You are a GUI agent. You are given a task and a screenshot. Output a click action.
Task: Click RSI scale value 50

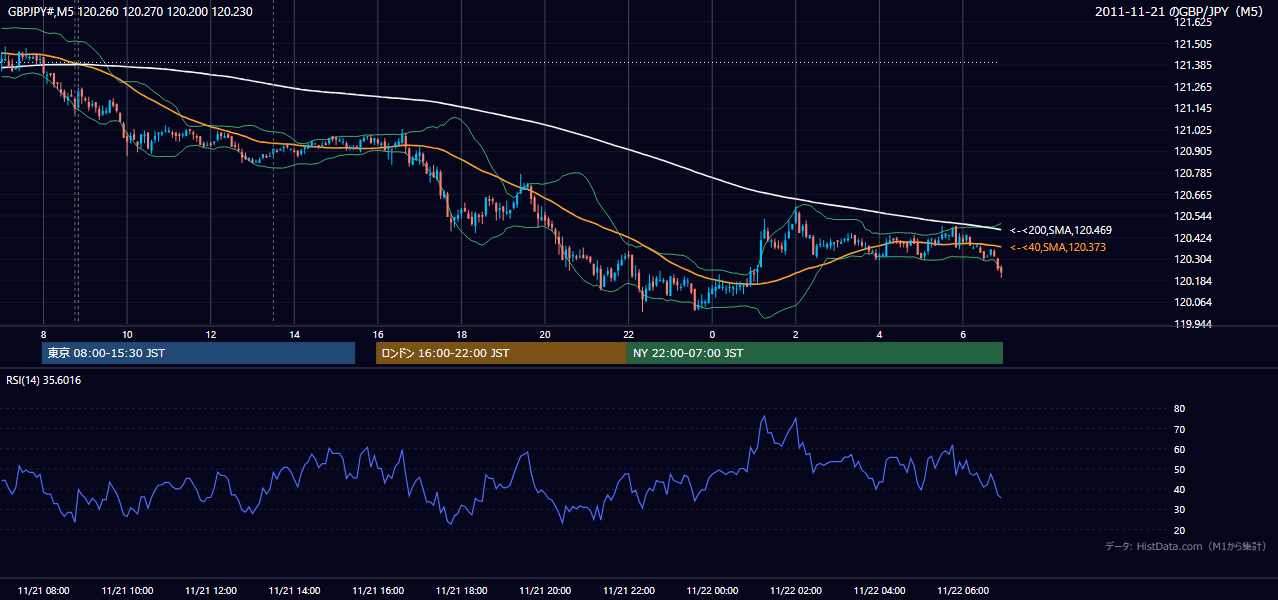click(1180, 469)
